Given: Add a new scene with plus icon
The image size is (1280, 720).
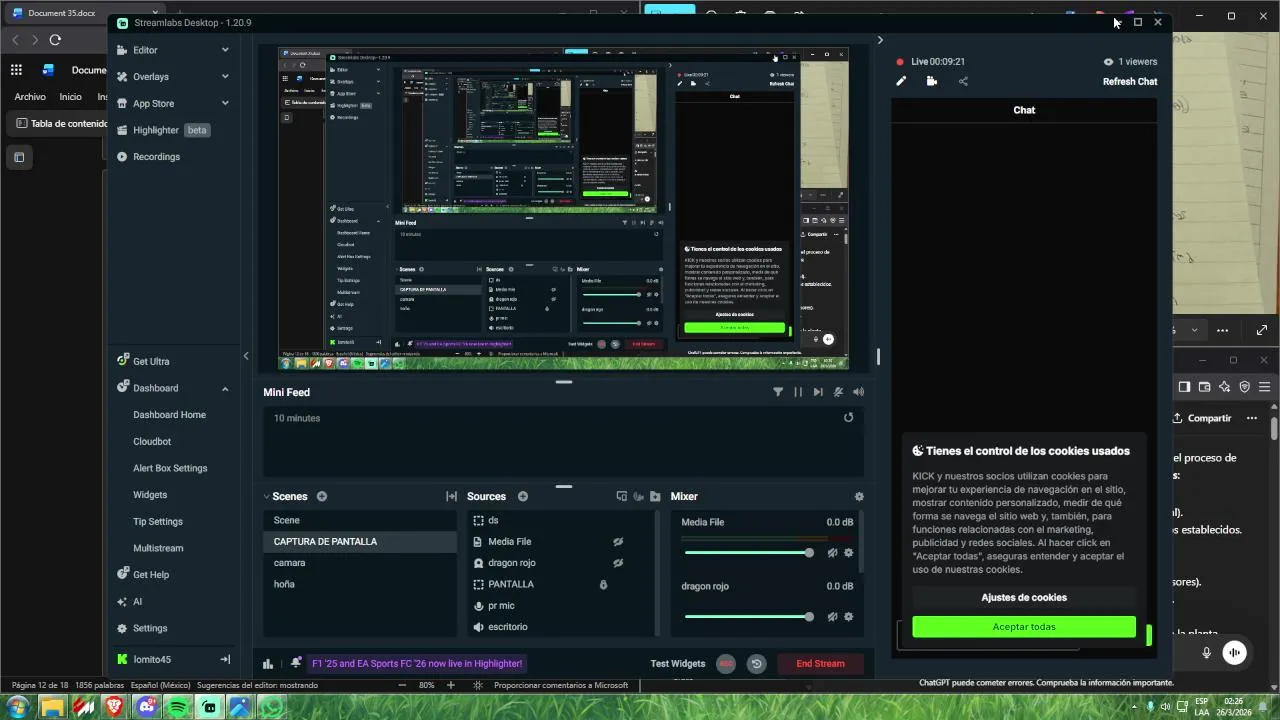Looking at the screenshot, I should pos(322,496).
